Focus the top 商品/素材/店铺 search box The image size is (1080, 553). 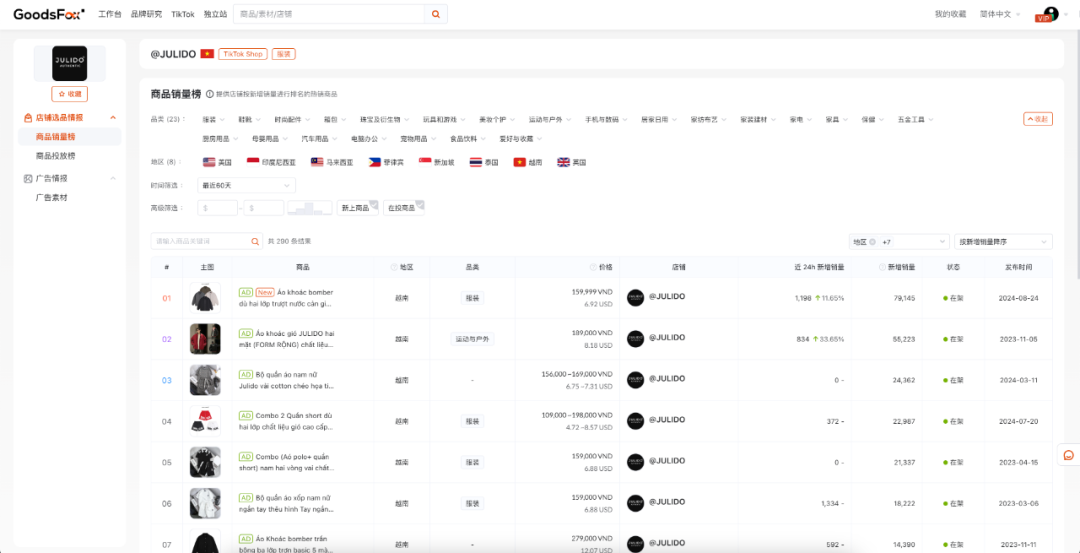click(329, 14)
